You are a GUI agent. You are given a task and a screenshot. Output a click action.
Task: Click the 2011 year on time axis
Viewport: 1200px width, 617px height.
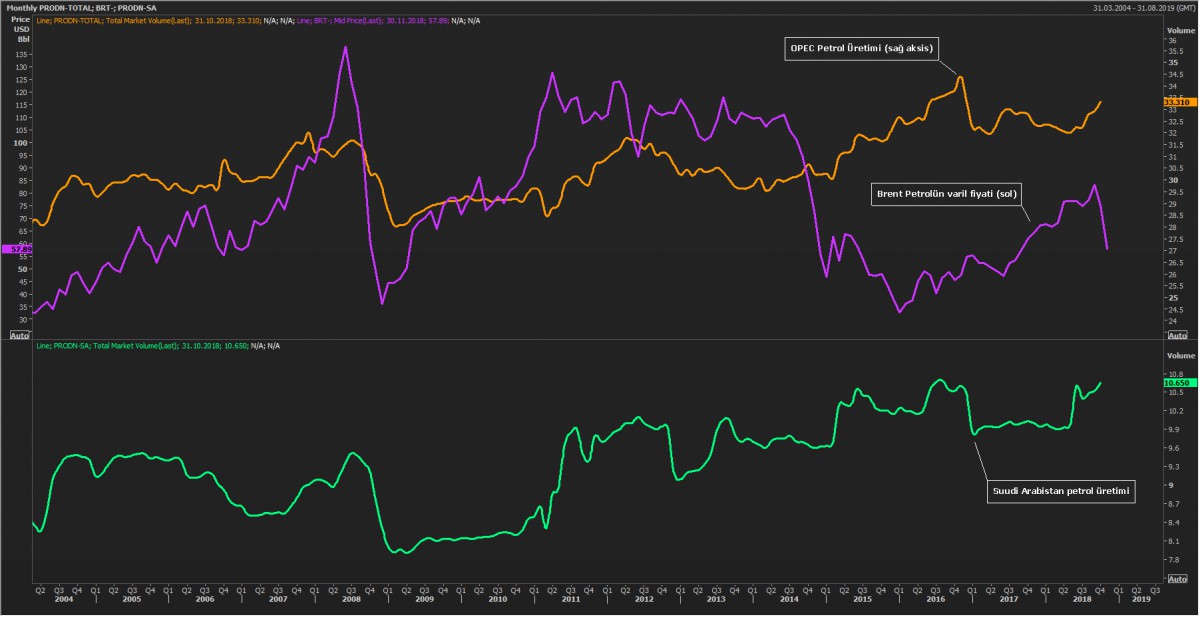[570, 598]
